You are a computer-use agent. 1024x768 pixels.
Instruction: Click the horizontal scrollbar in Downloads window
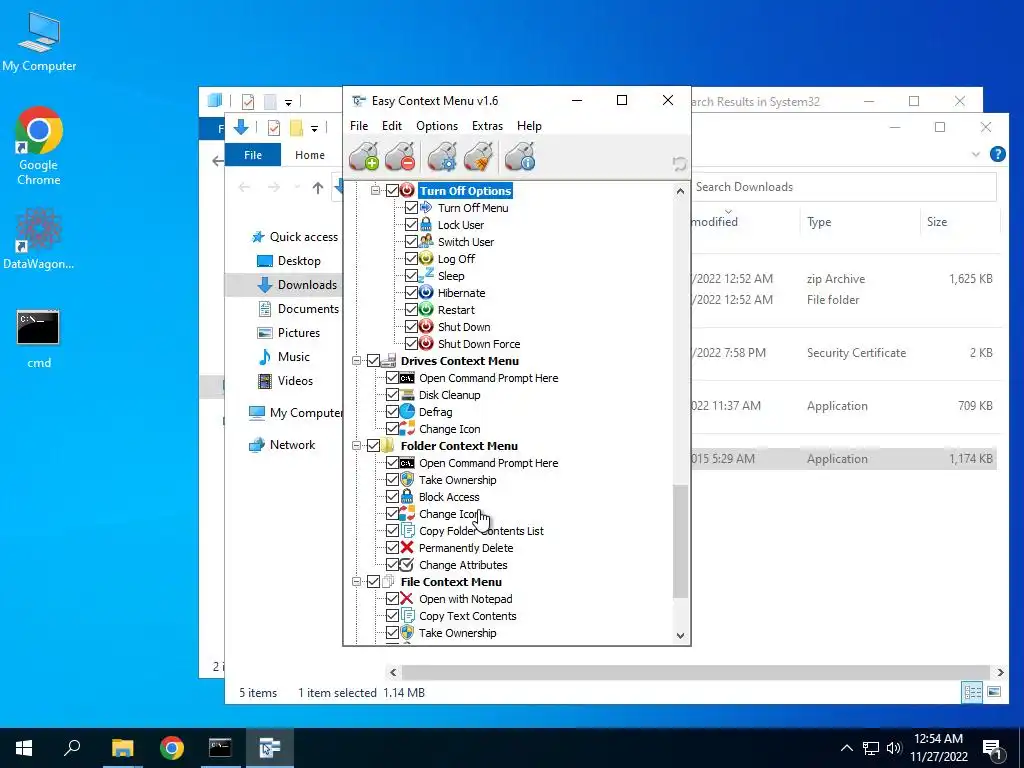click(x=696, y=672)
